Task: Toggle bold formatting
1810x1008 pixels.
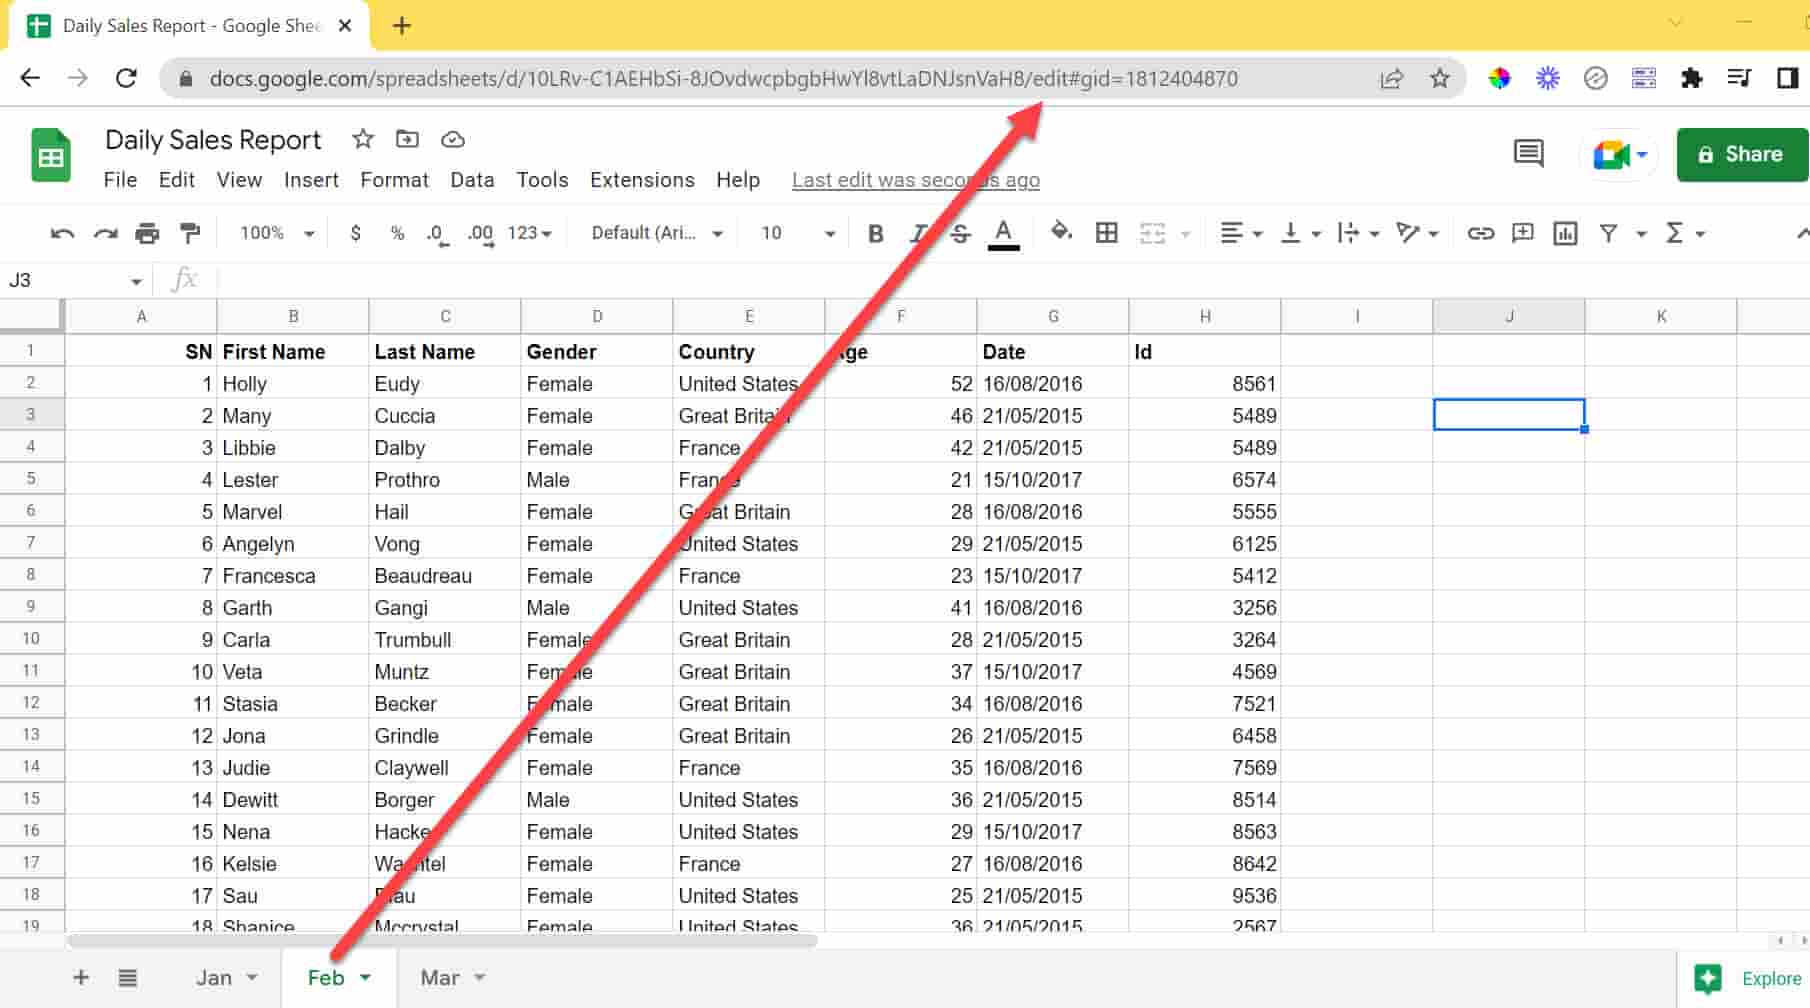Action: pyautogui.click(x=875, y=234)
